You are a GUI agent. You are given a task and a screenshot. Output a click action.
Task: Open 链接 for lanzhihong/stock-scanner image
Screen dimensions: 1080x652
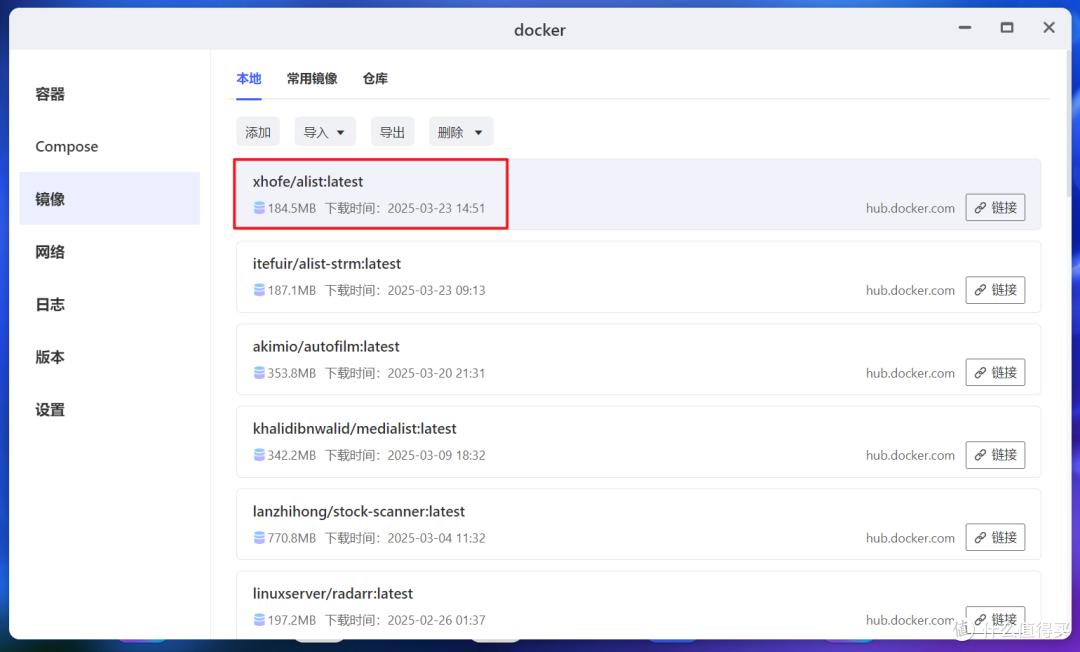coord(995,537)
